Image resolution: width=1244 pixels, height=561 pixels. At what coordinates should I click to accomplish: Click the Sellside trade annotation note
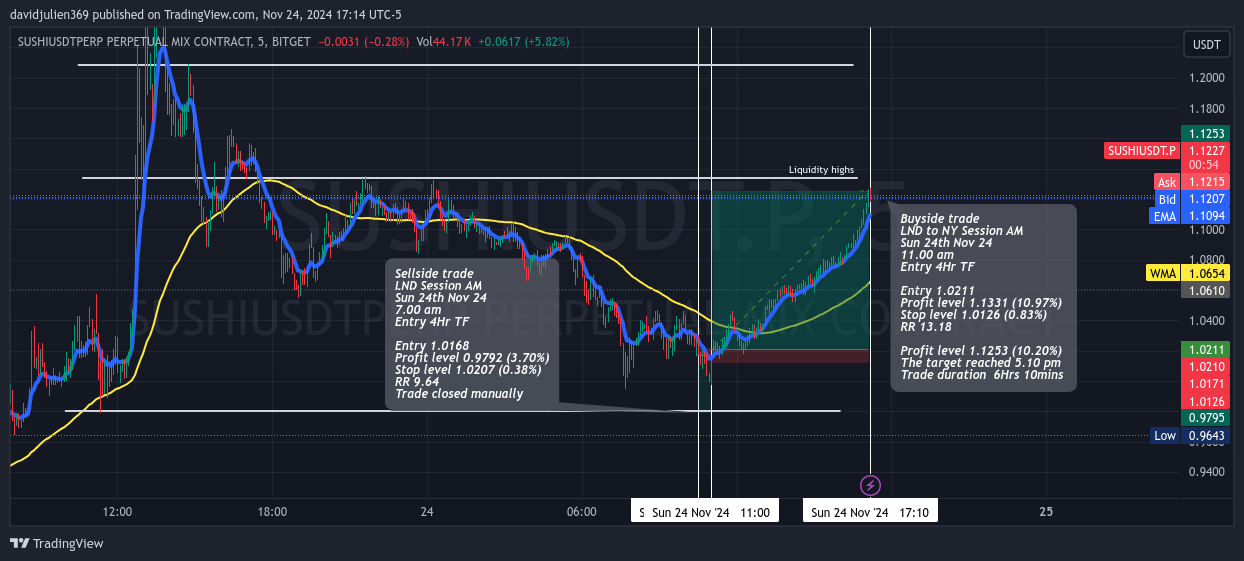(472, 333)
